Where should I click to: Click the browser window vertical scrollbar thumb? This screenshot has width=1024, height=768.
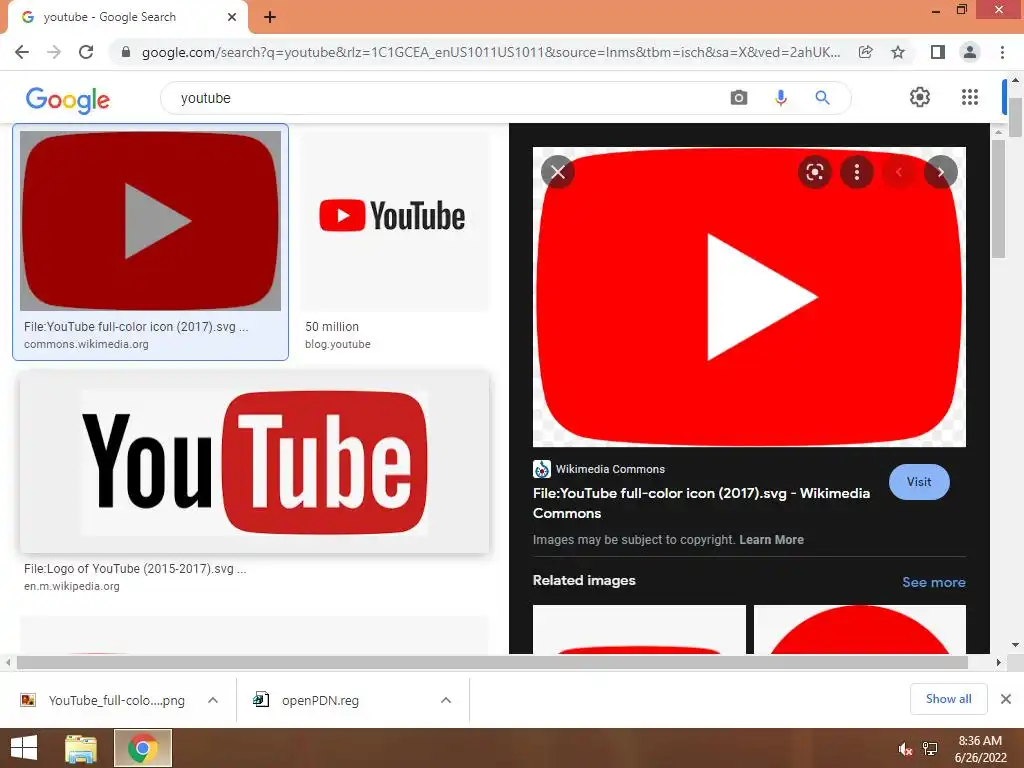tap(1015, 118)
